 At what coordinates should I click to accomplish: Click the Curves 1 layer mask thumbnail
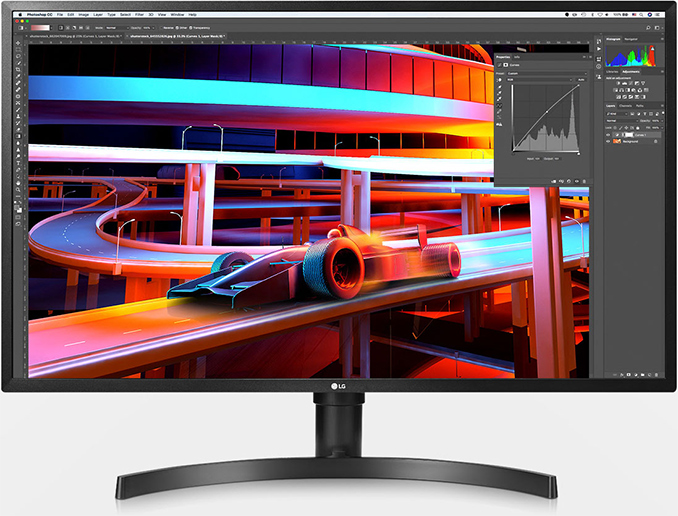tap(629, 135)
